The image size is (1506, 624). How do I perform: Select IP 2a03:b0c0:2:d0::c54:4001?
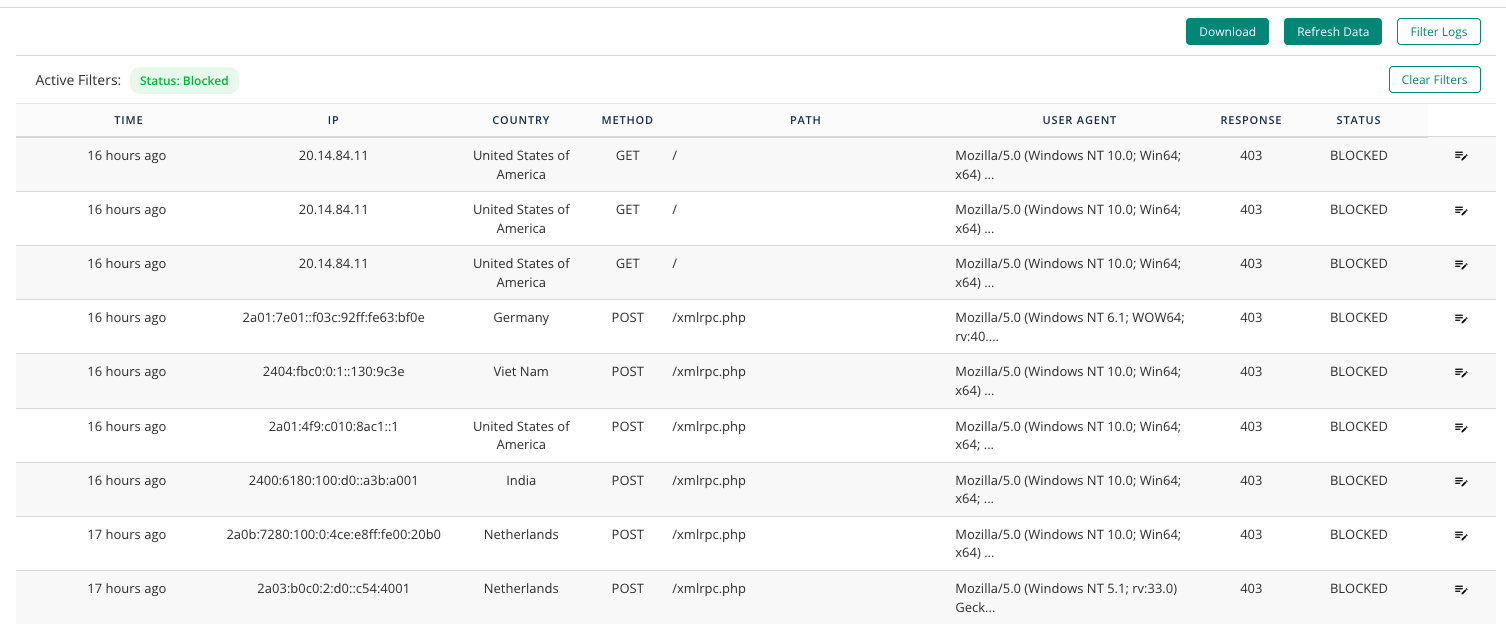click(333, 589)
